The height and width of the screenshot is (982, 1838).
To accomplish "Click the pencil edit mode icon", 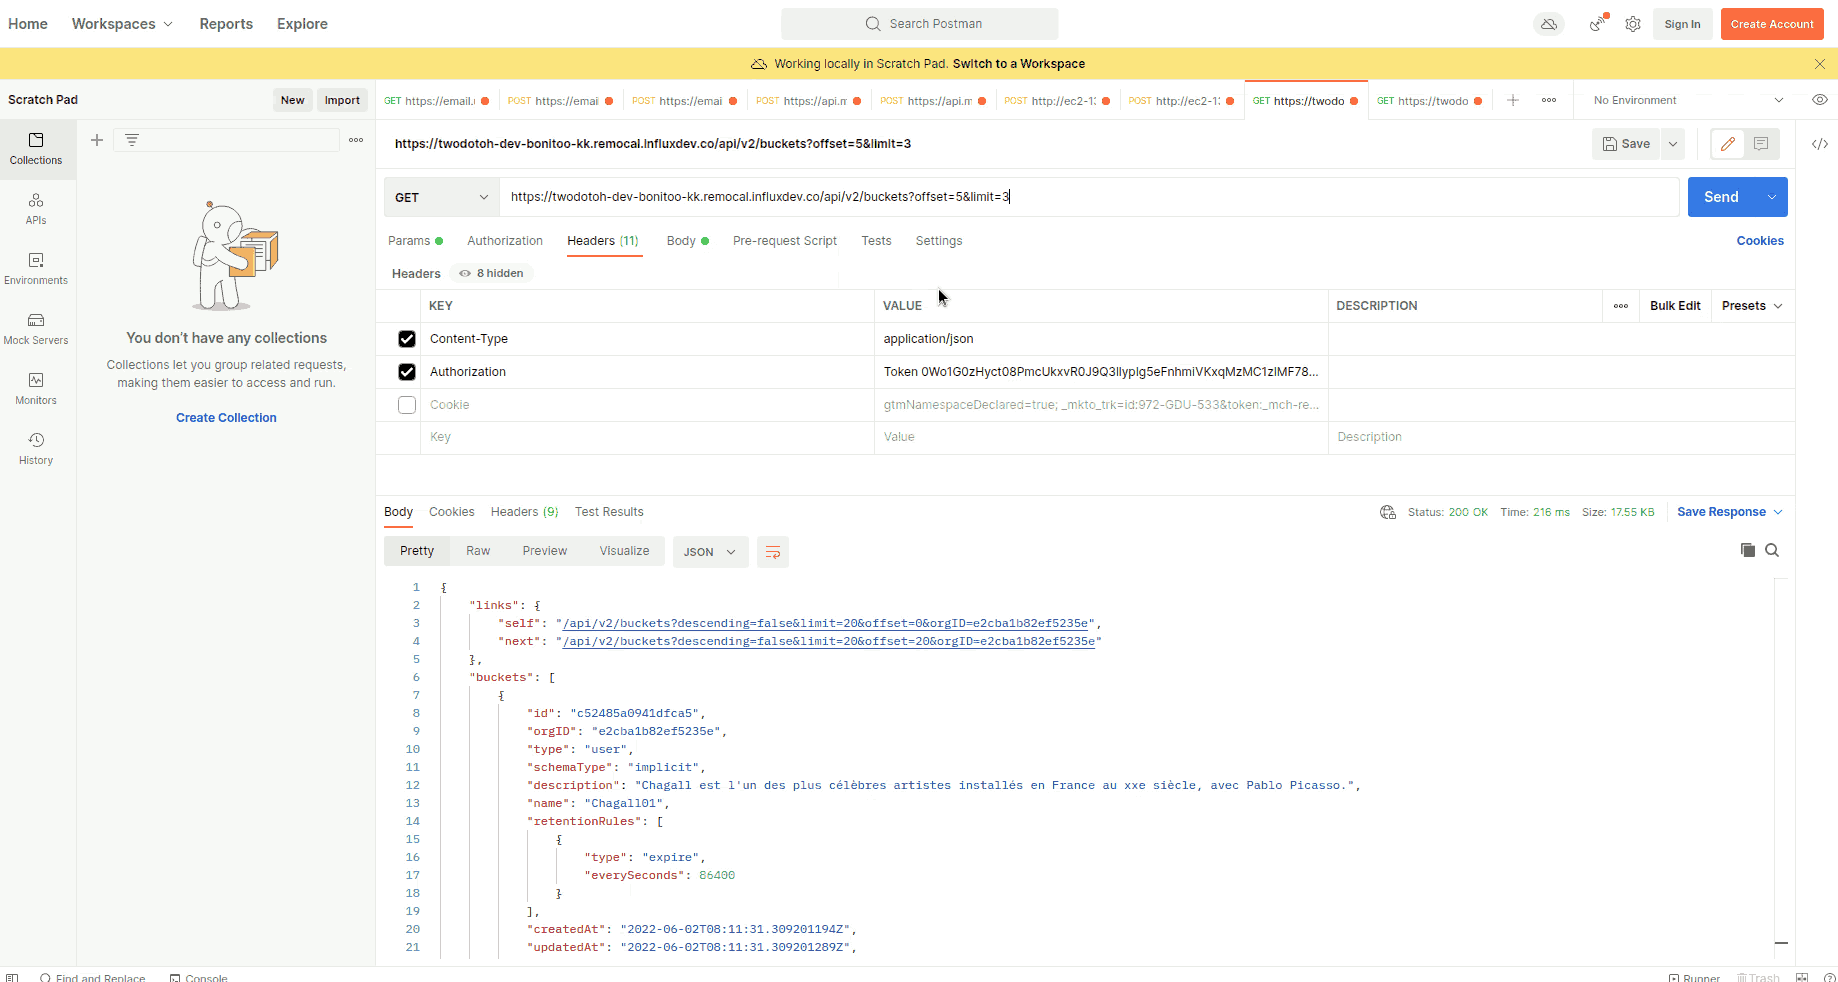I will pyautogui.click(x=1727, y=144).
